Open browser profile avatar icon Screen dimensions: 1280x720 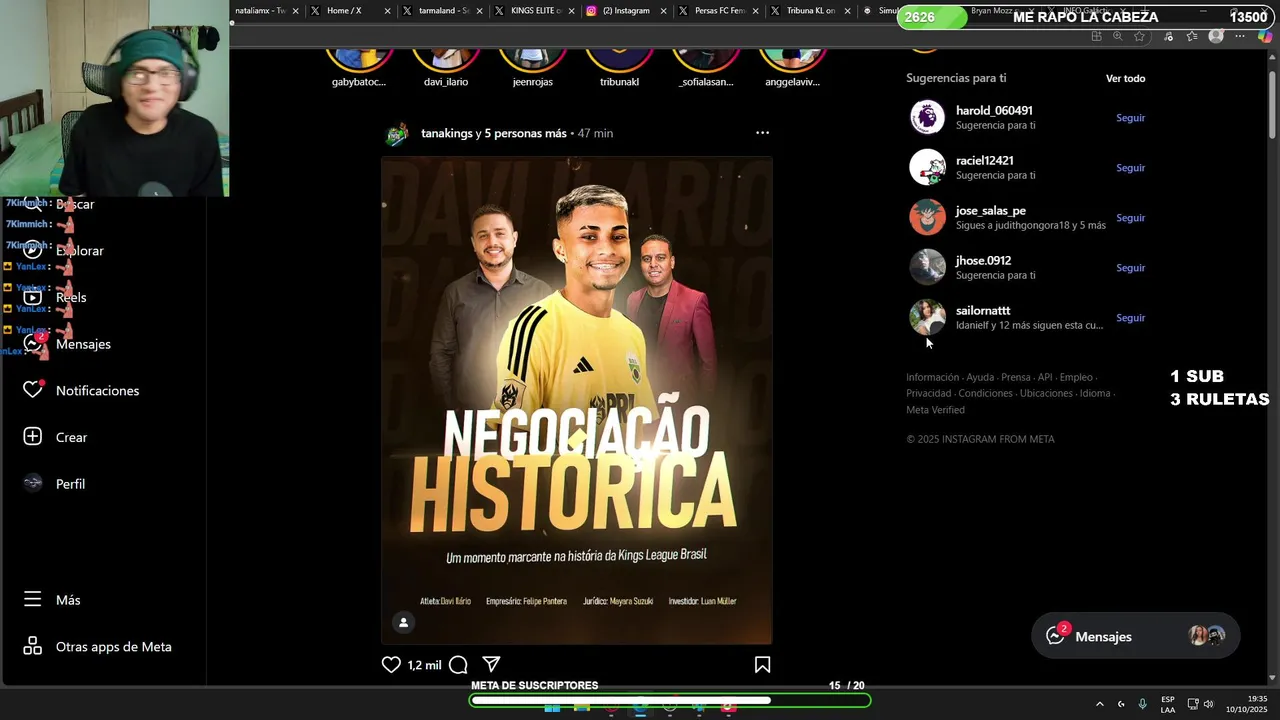point(1216,36)
